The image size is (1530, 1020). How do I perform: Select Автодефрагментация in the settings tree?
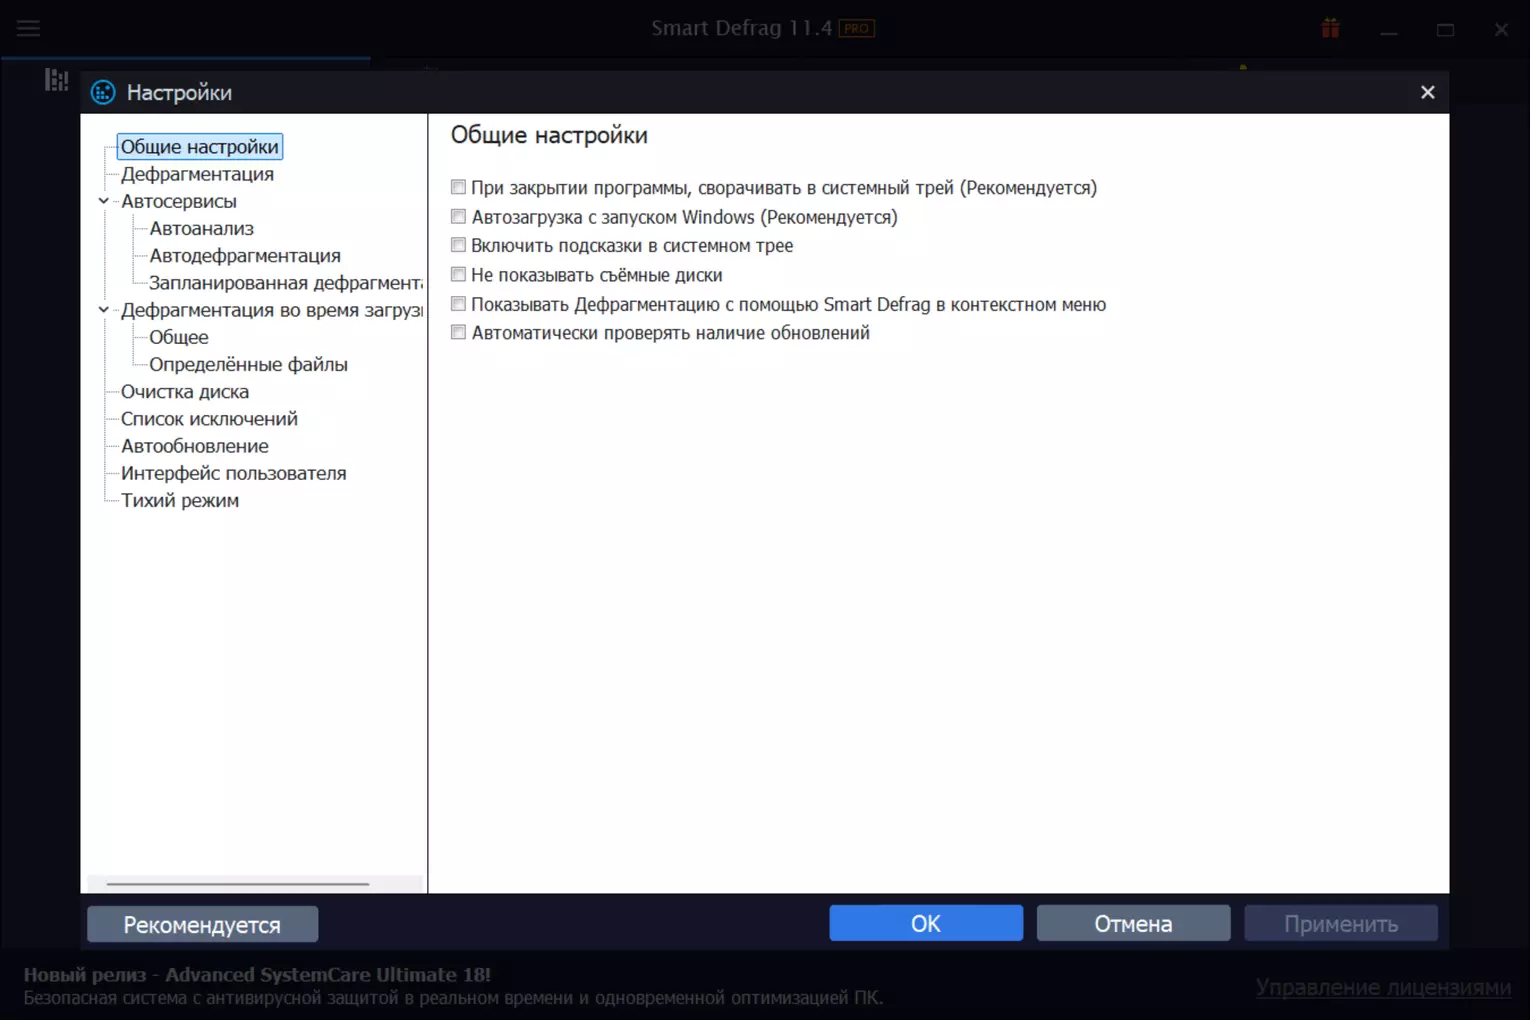245,256
